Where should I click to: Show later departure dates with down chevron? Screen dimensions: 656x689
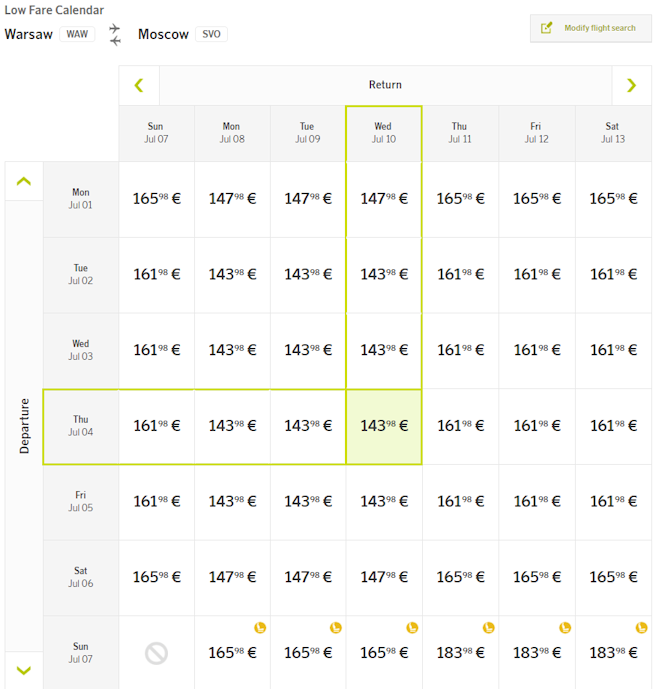click(24, 670)
